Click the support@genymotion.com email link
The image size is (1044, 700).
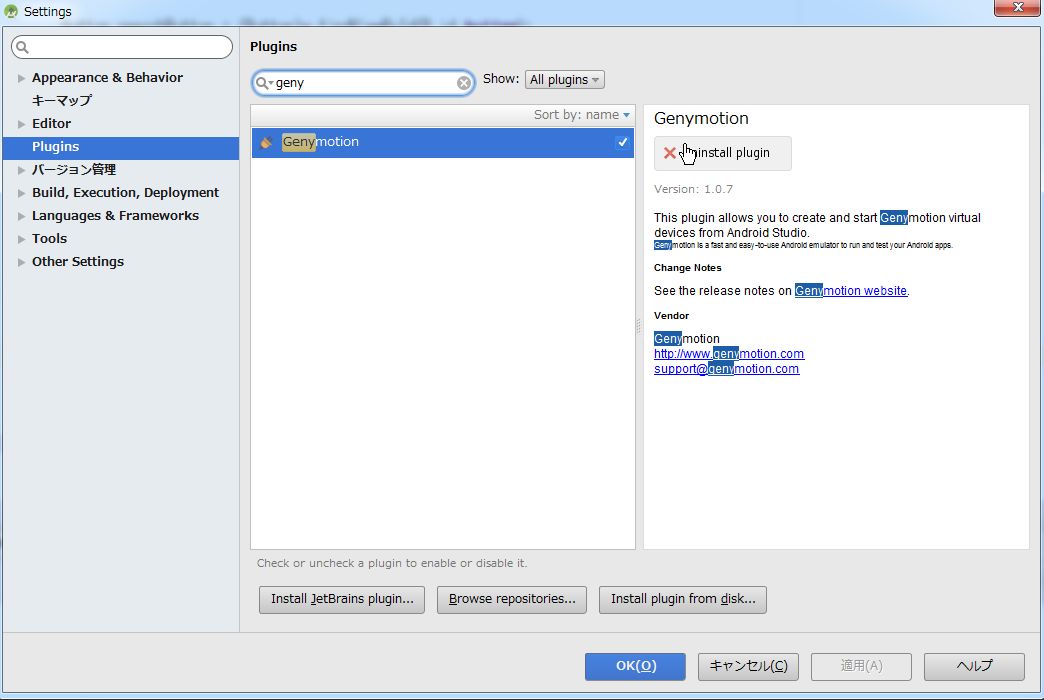(726, 369)
